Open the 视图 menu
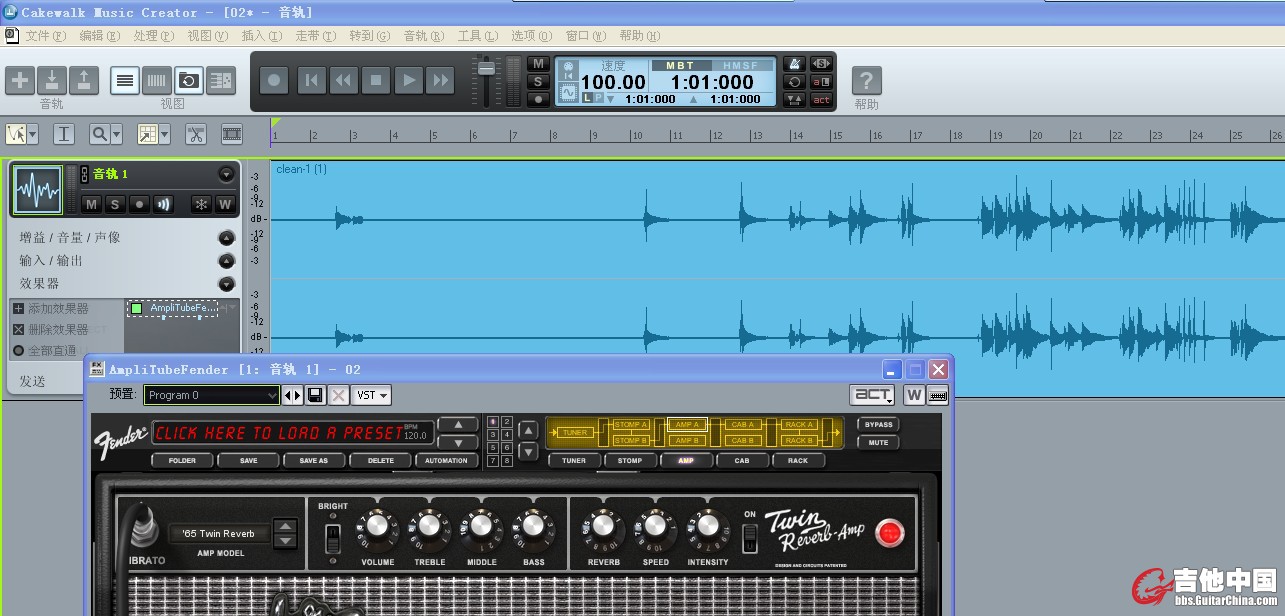This screenshot has width=1285, height=616. (x=207, y=36)
